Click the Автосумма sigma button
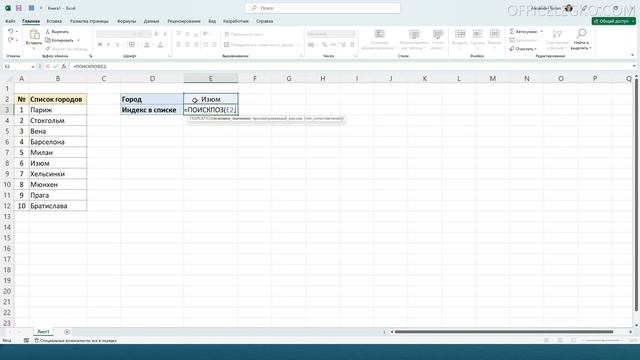The width and height of the screenshot is (640, 360). [x=523, y=31]
